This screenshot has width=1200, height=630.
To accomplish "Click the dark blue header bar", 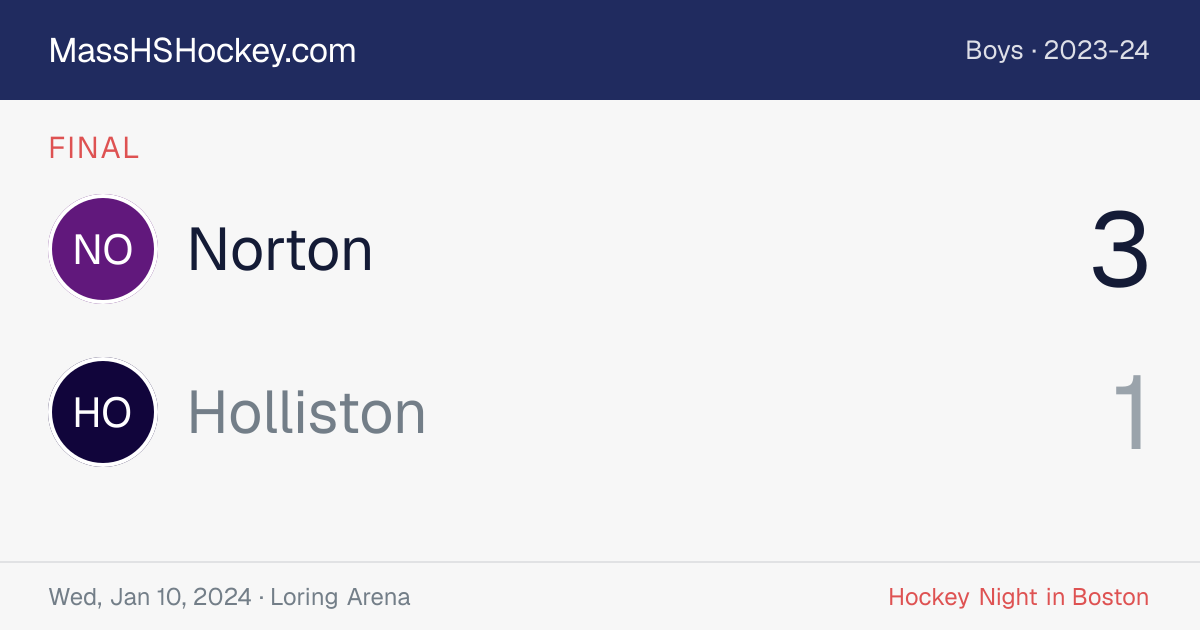I will click(600, 50).
